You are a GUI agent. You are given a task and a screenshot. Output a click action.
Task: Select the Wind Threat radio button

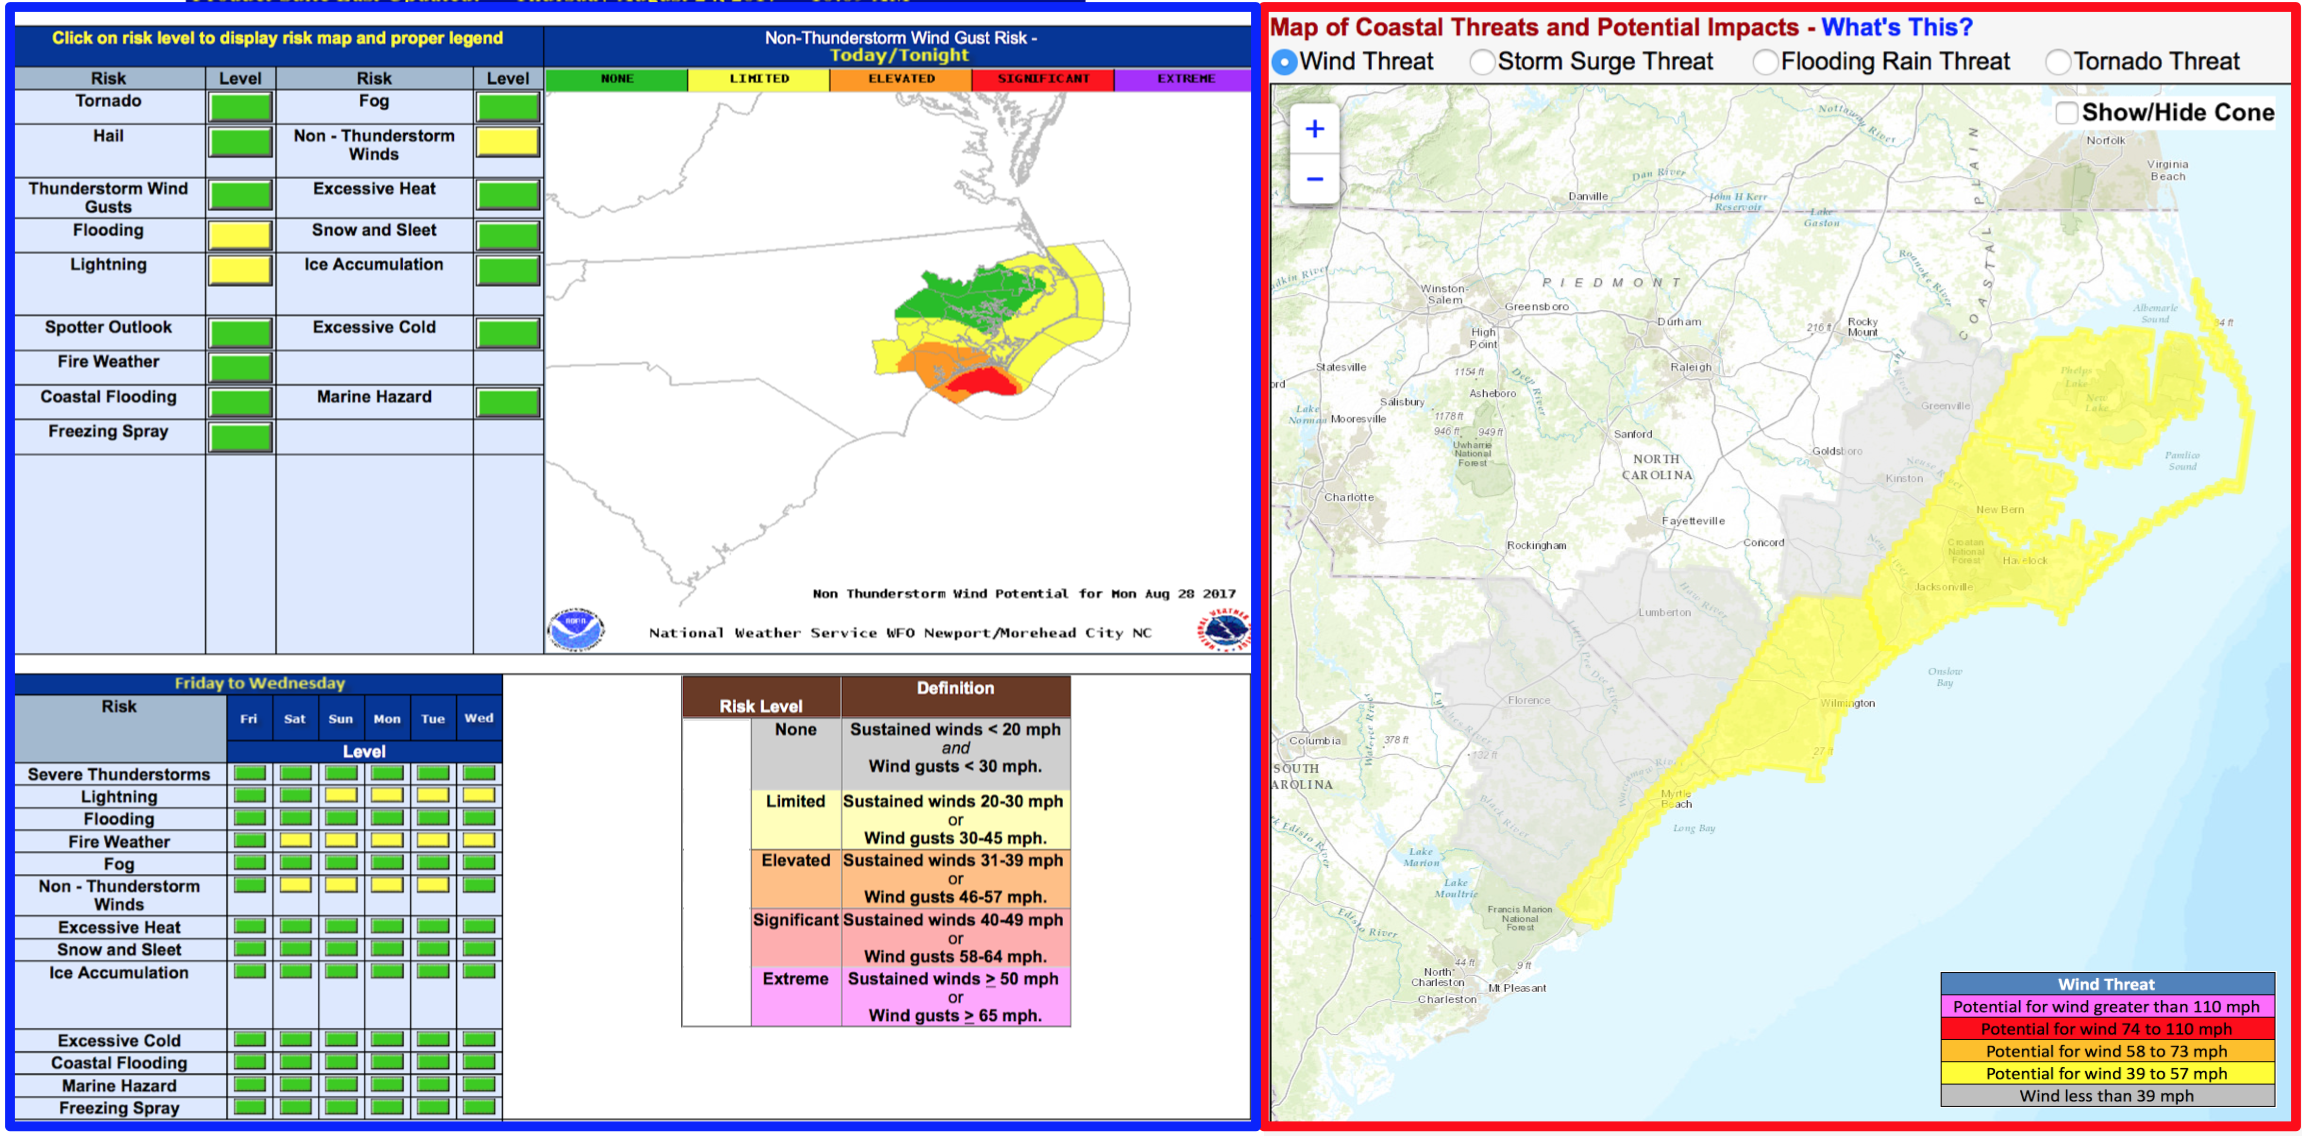point(1284,62)
